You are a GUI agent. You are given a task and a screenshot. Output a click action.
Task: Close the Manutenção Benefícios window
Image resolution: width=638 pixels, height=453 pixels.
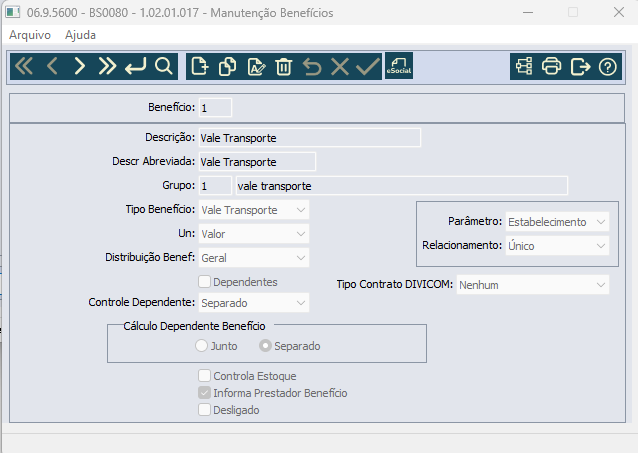[x=619, y=13]
